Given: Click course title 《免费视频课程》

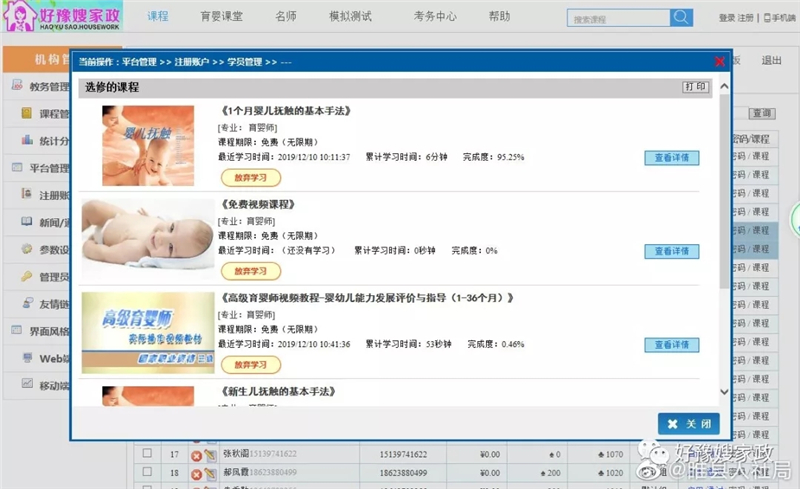Looking at the screenshot, I should pyautogui.click(x=258, y=204).
